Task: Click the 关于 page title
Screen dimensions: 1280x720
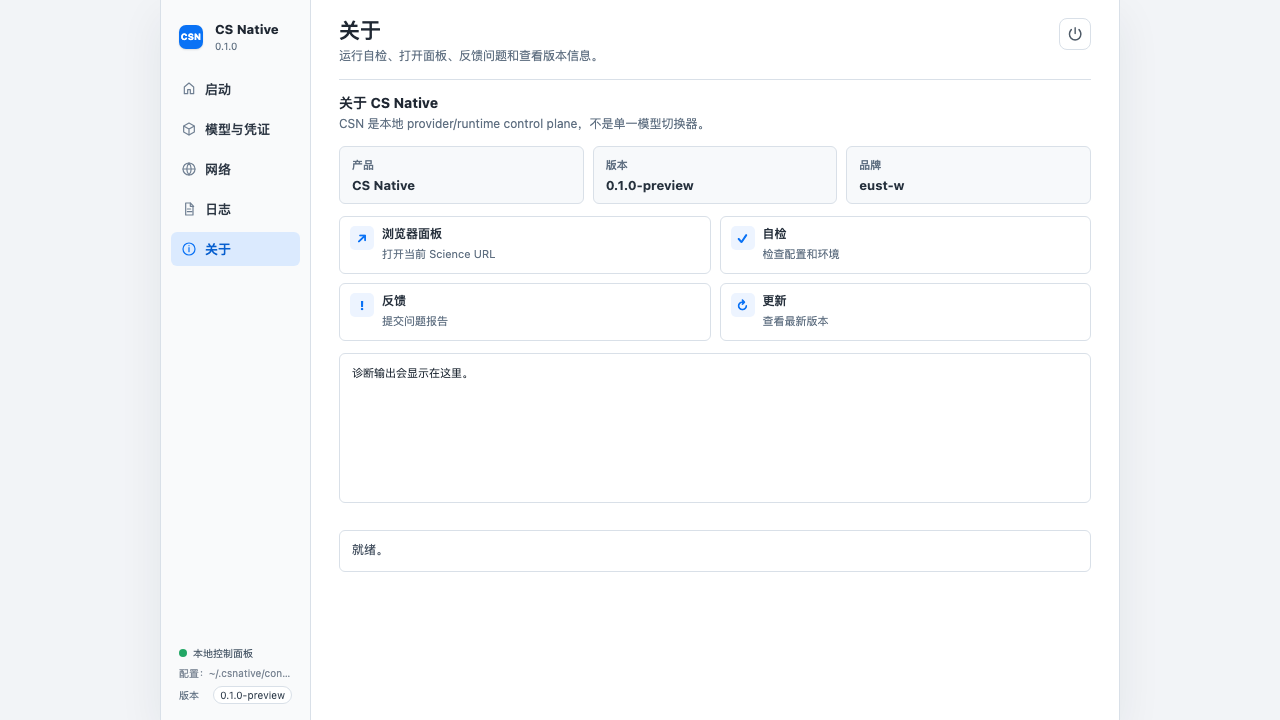Action: coord(360,31)
